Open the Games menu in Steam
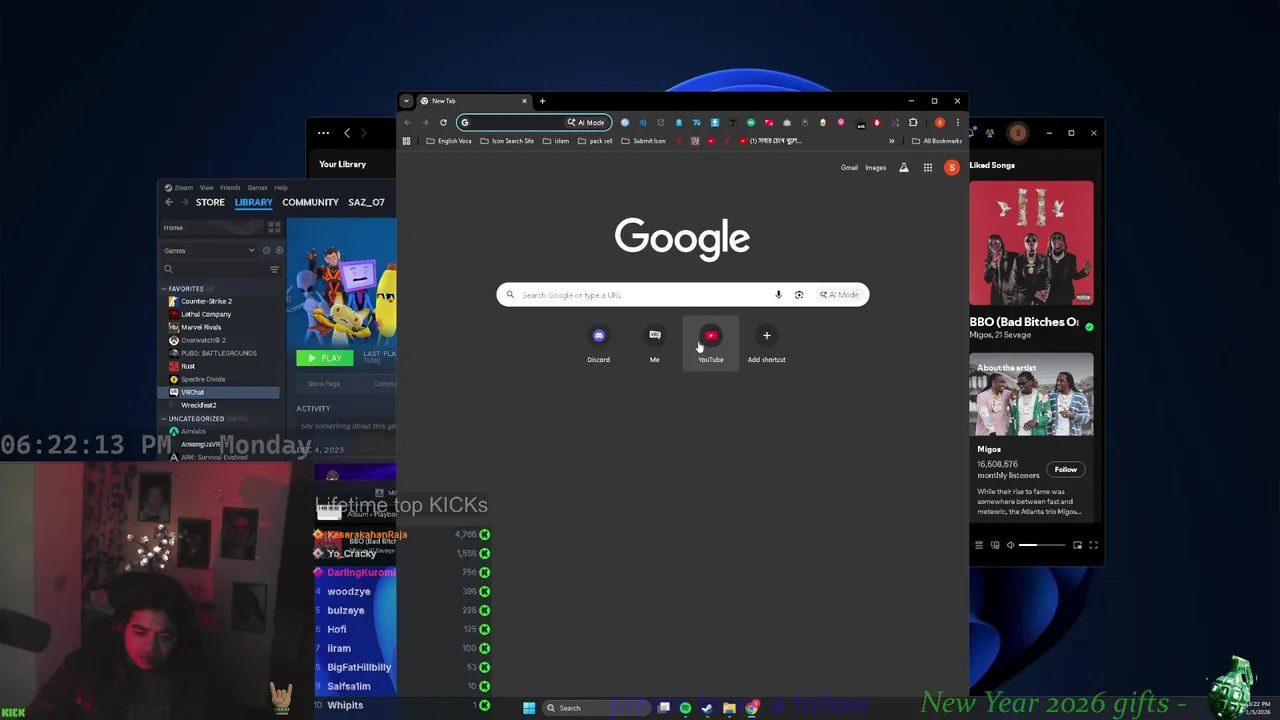The height and width of the screenshot is (720, 1280). (257, 188)
